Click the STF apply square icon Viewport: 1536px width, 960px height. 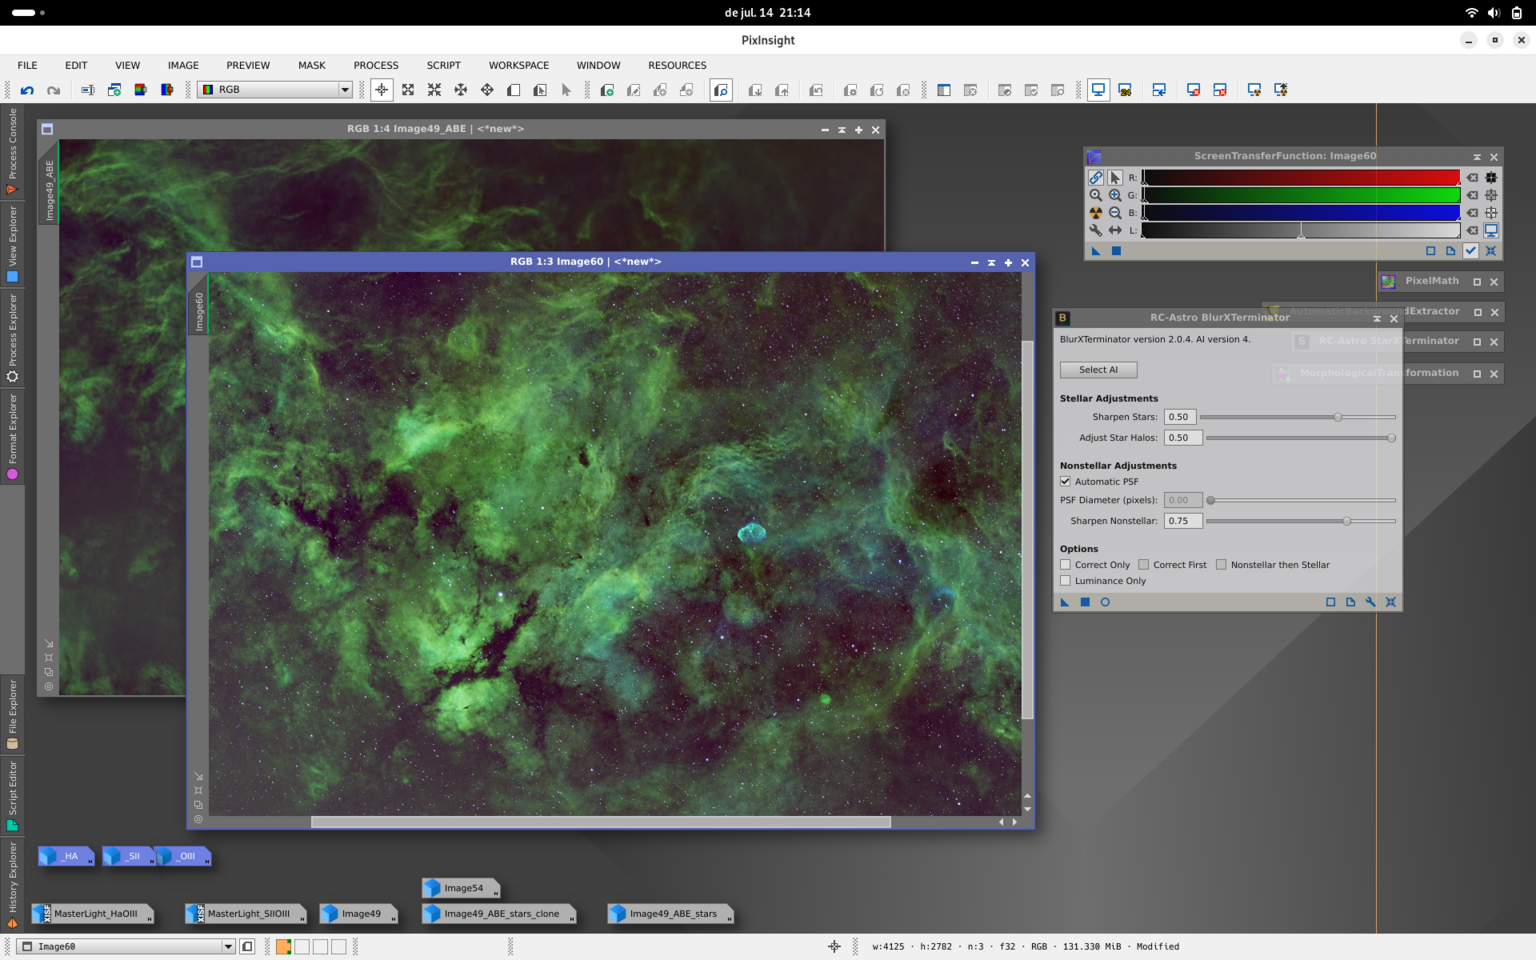(x=1116, y=251)
